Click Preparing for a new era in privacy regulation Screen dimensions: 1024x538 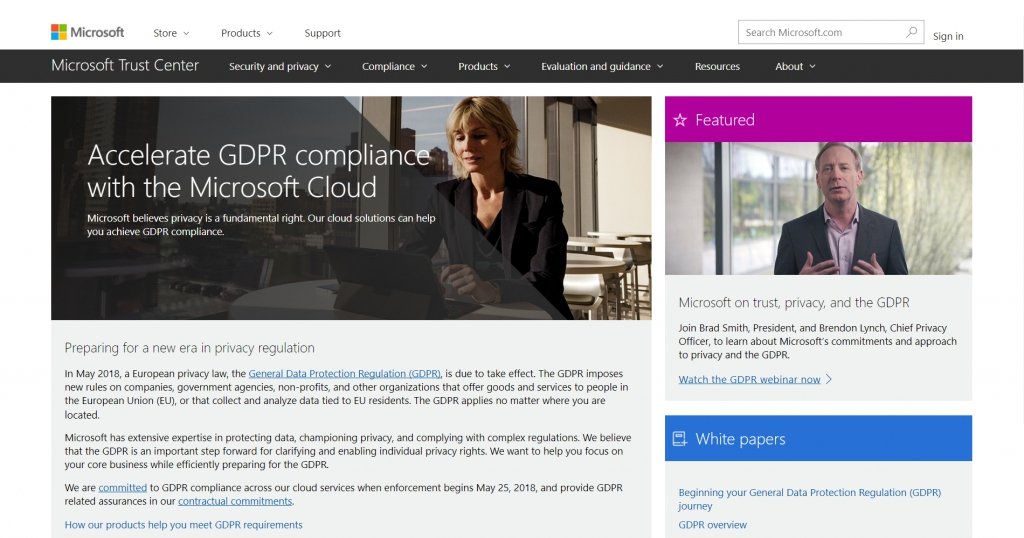coord(189,348)
